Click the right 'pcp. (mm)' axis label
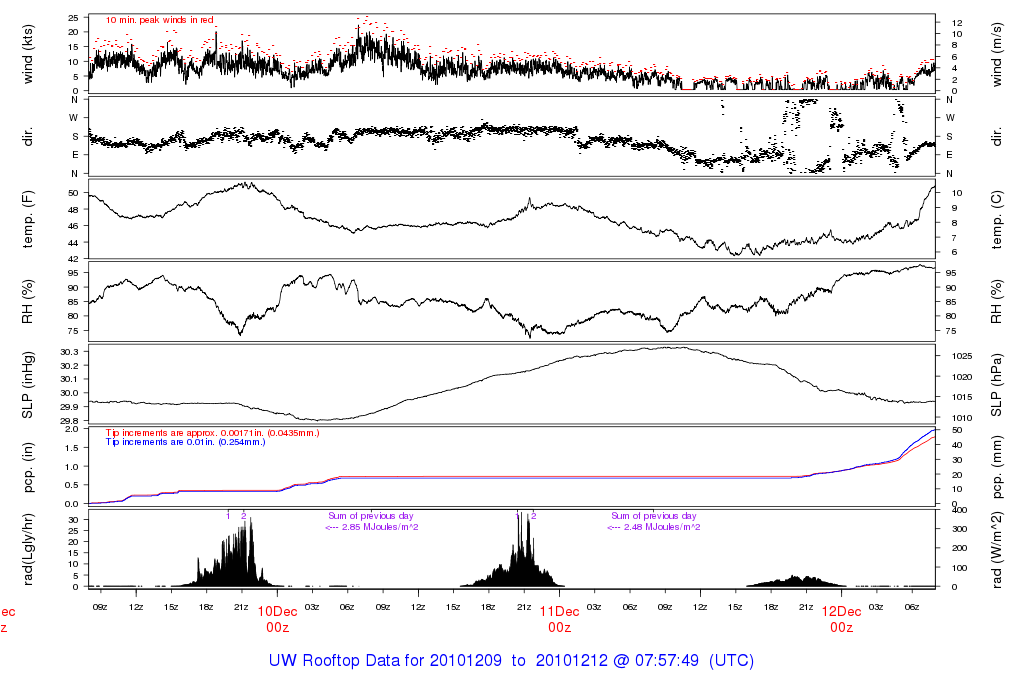 pyautogui.click(x=996, y=467)
